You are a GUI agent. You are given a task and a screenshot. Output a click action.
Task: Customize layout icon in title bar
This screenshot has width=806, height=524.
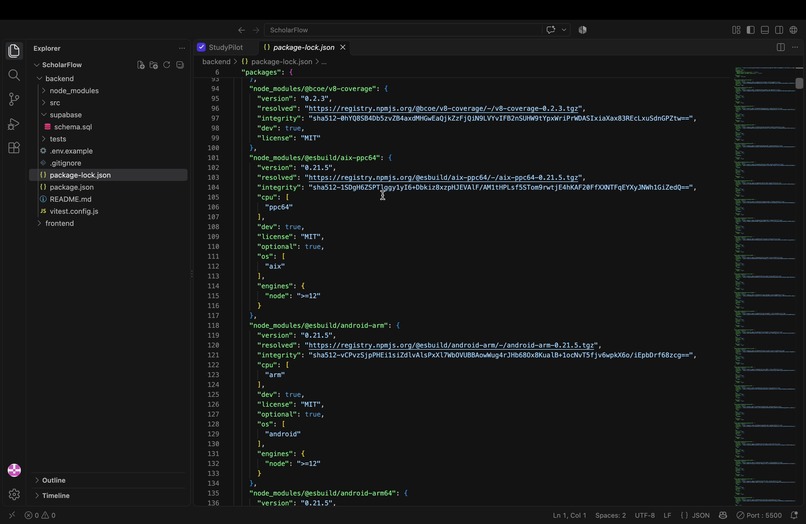click(x=736, y=30)
